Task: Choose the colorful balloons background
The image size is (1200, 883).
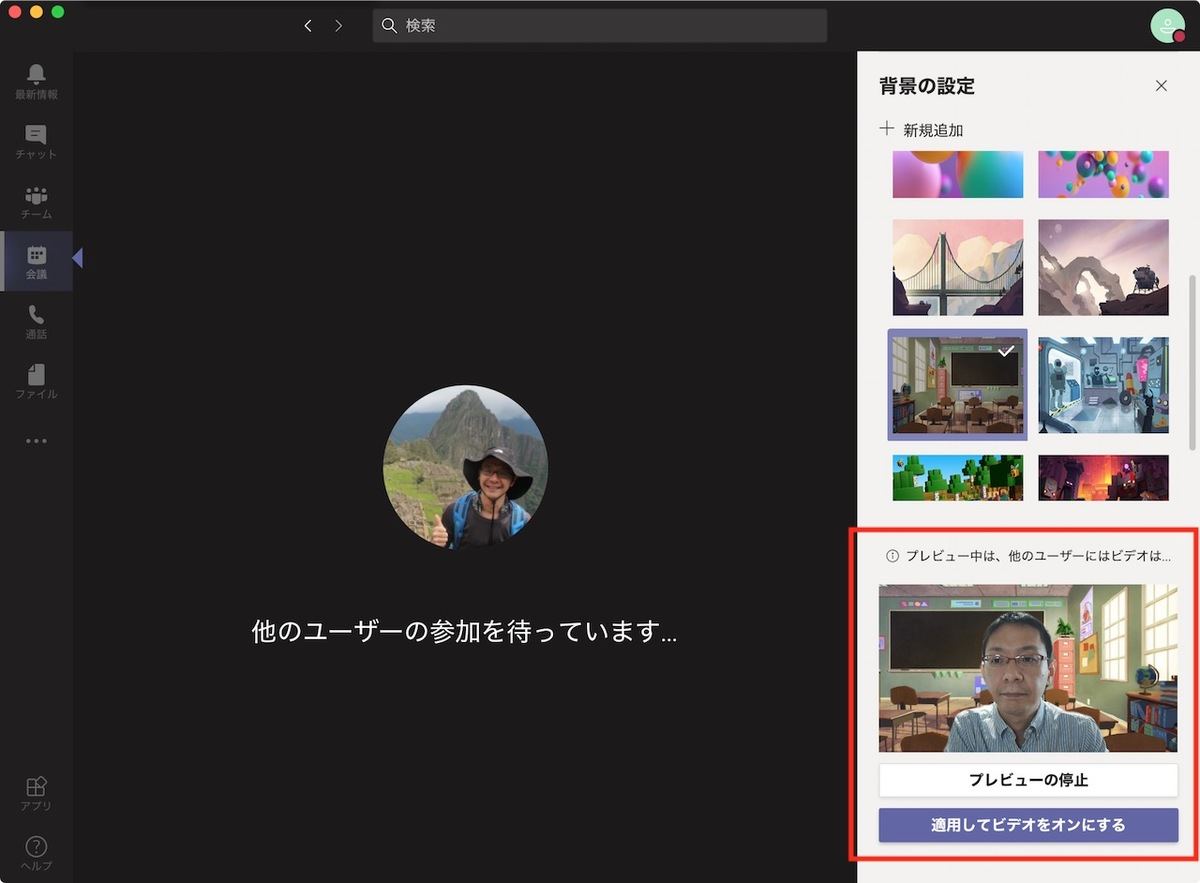Action: click(1103, 174)
